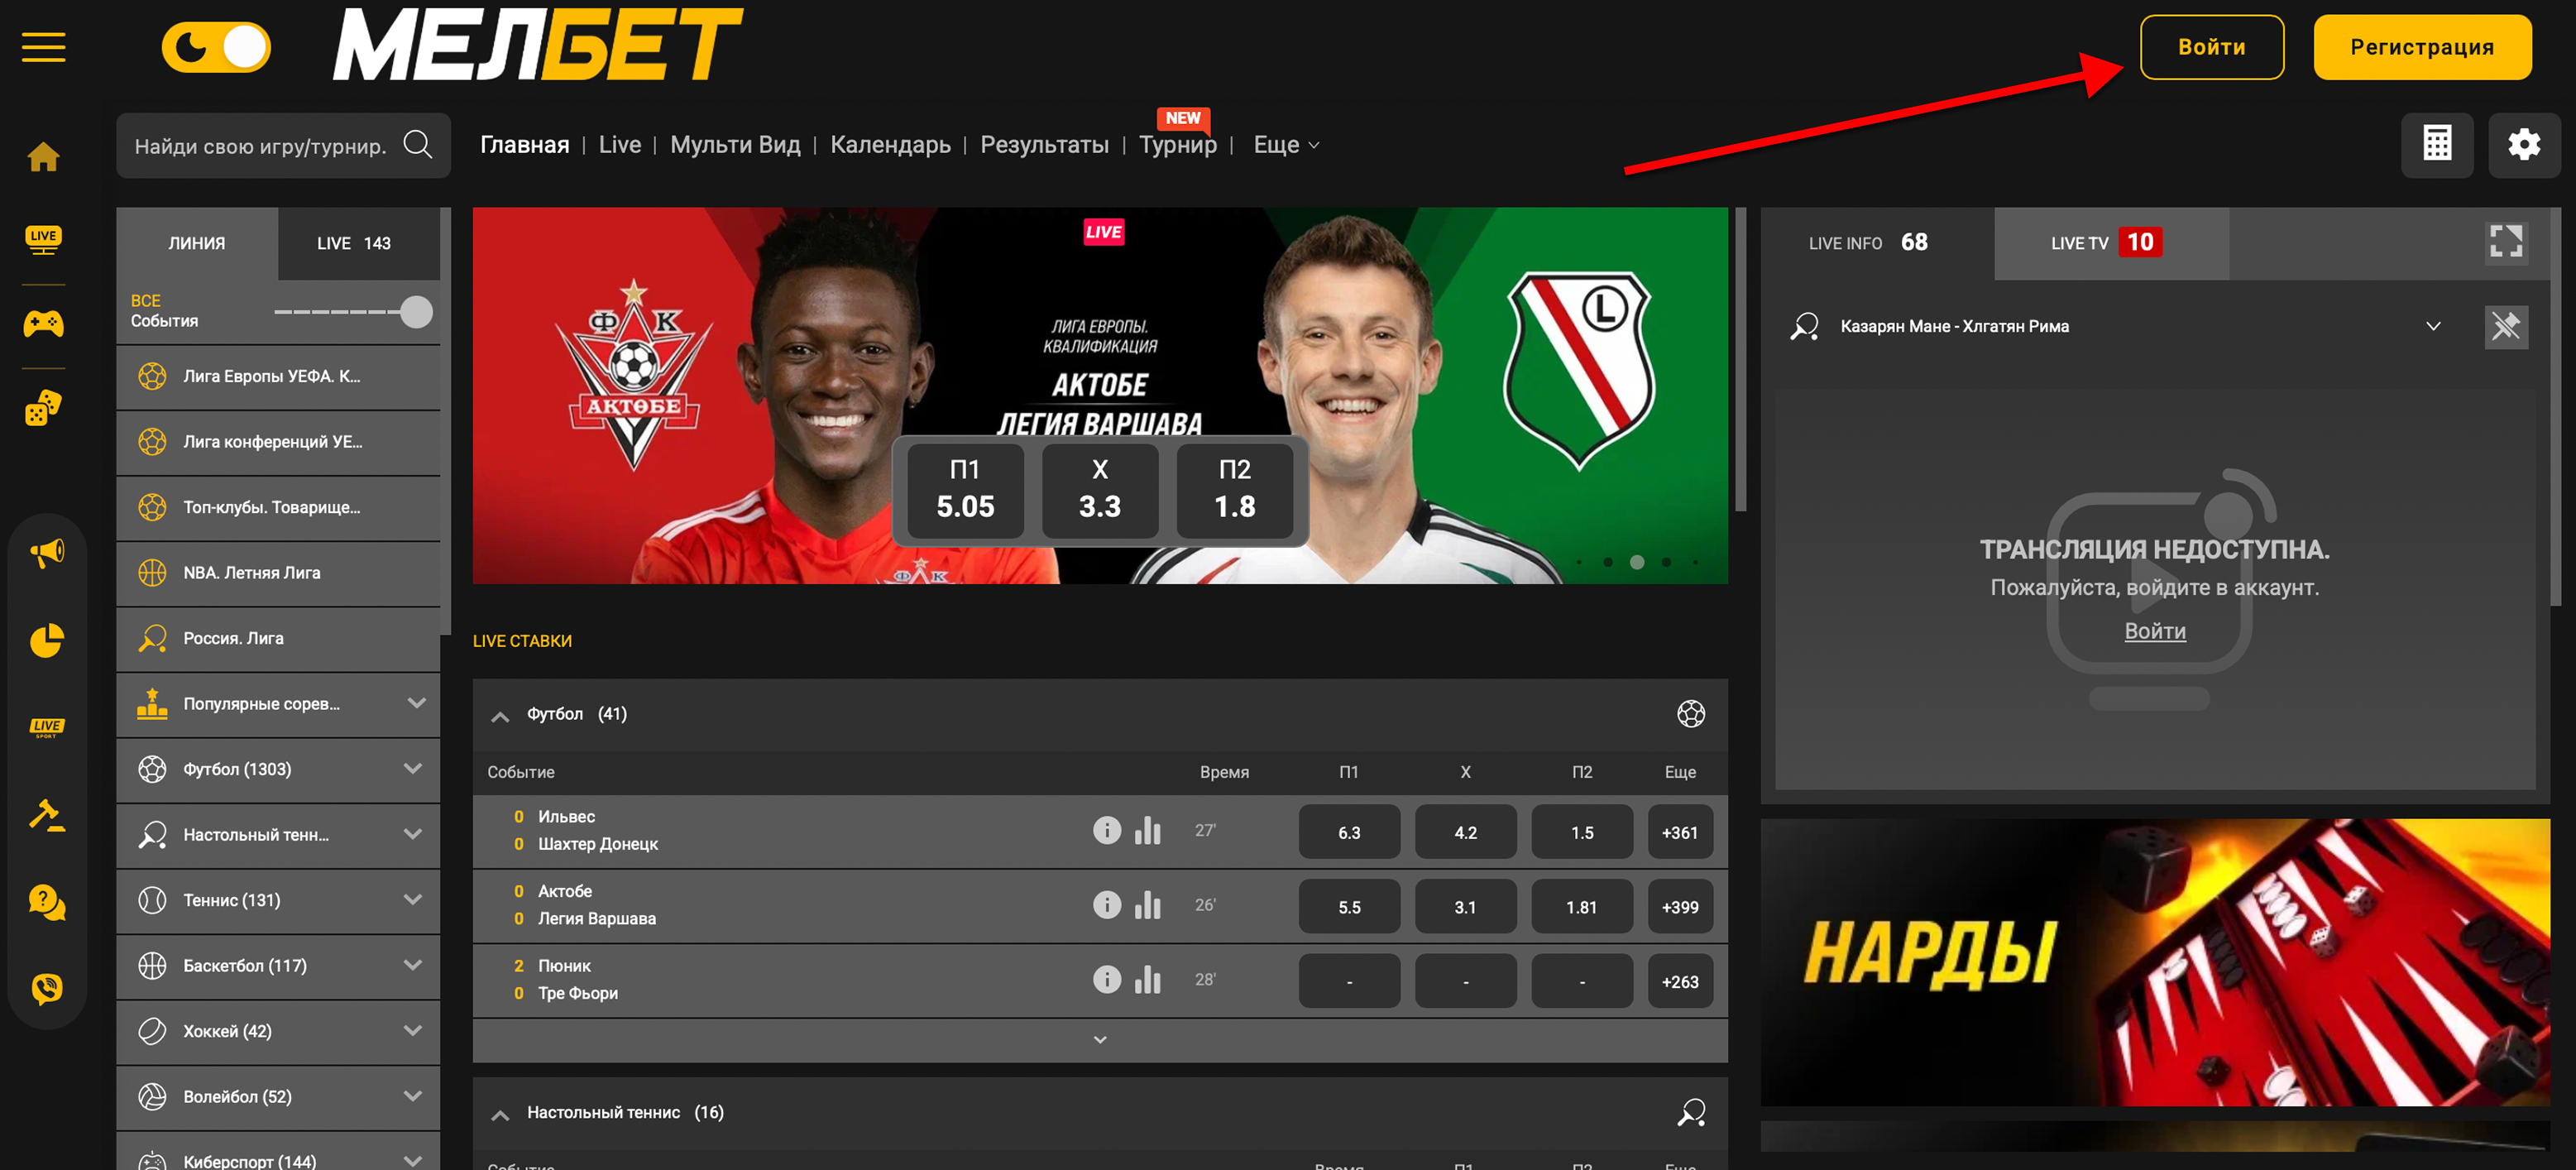Open info for Пюник – Тре Фьори
Screen dimensions: 2576x1170
click(x=1106, y=979)
